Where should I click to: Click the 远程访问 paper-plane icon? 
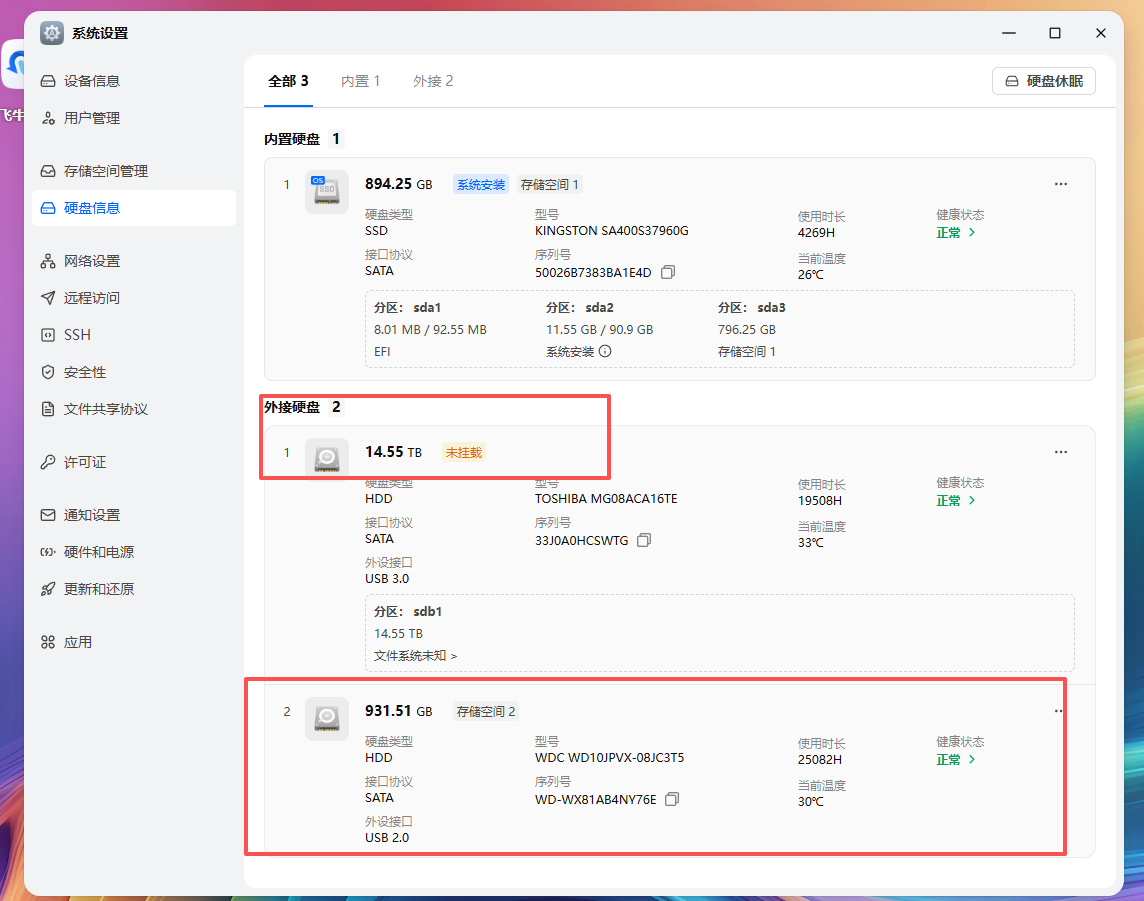[x=48, y=298]
